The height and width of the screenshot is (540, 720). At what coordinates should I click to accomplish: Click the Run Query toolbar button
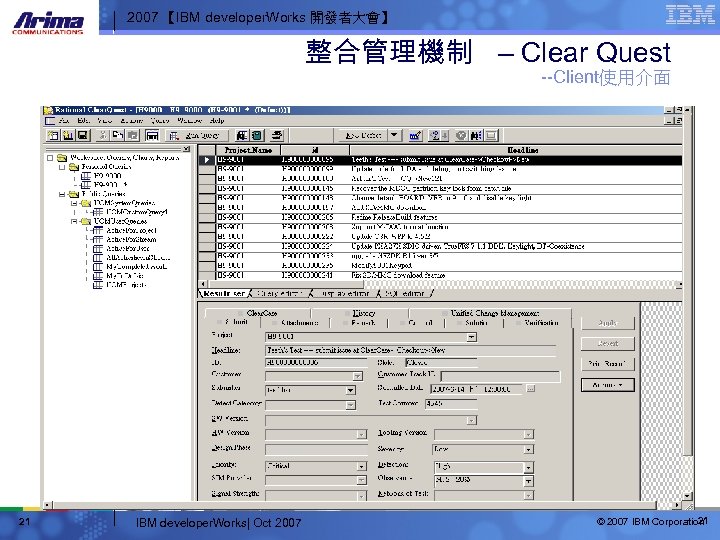point(196,135)
